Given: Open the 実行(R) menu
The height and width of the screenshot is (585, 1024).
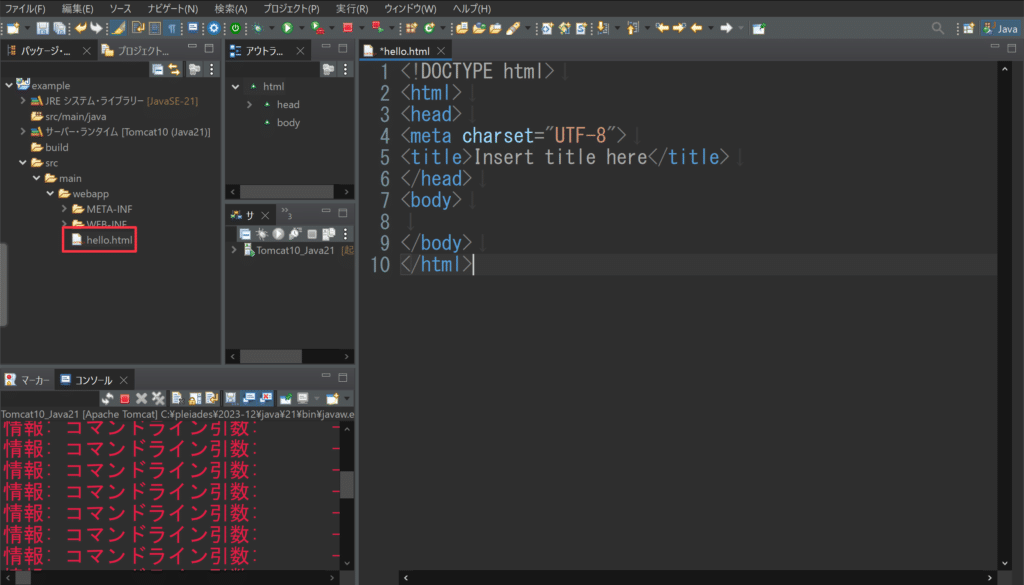Looking at the screenshot, I should [353, 8].
